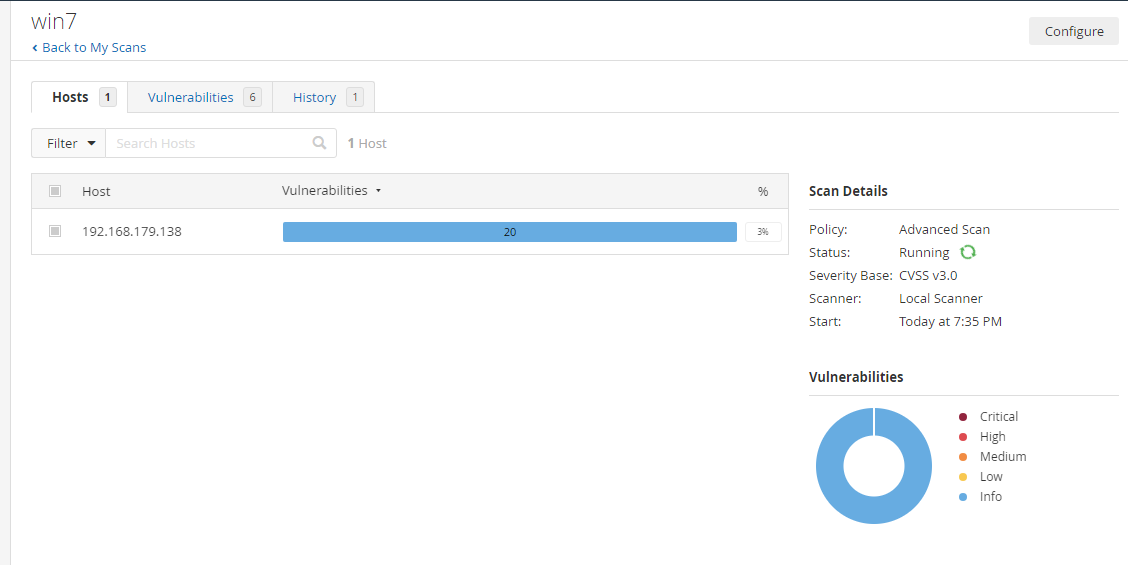Click the CVSS v3.0 severity base value
This screenshot has width=1128, height=565.
pos(928,275)
